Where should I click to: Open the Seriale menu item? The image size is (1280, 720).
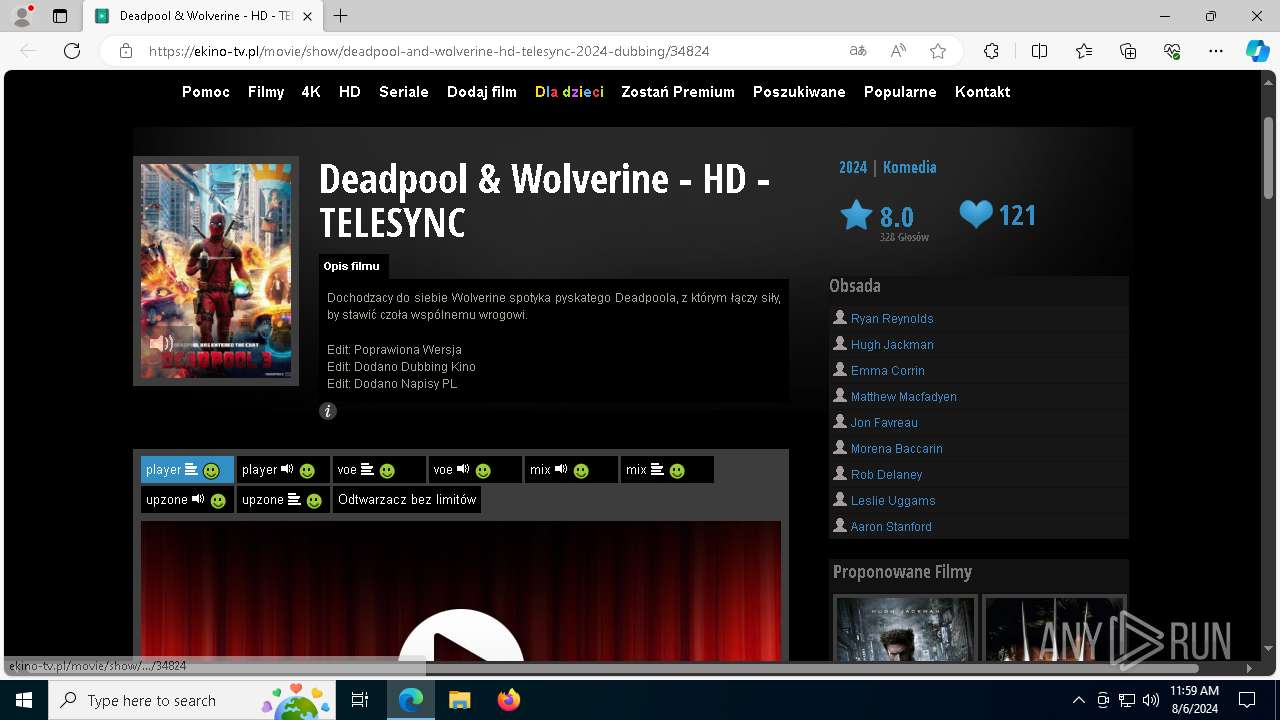click(x=404, y=92)
